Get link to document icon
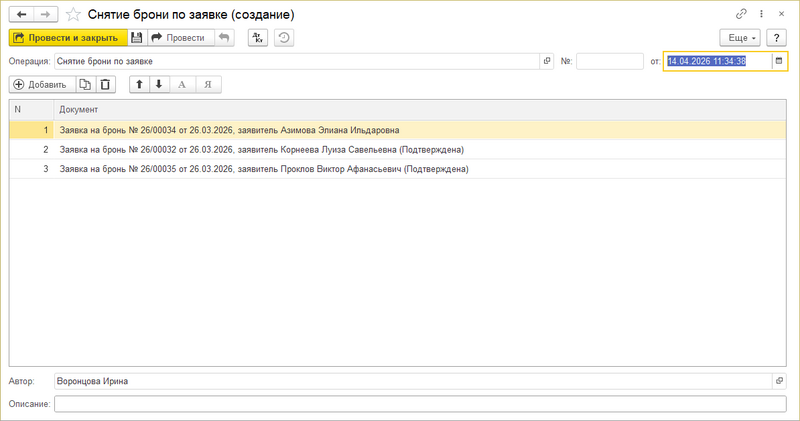The height and width of the screenshot is (421, 800). (x=741, y=14)
